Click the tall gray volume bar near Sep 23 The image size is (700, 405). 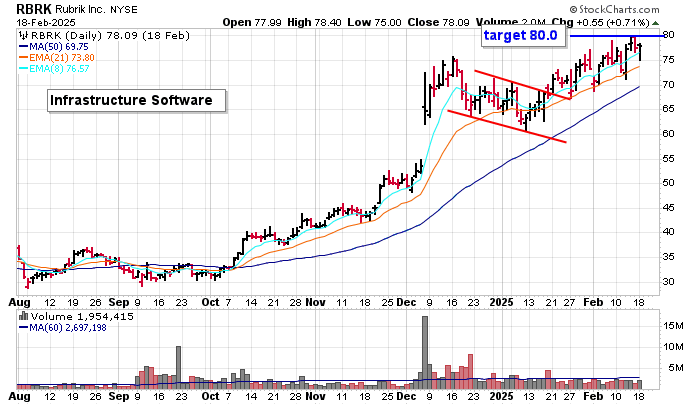click(179, 367)
